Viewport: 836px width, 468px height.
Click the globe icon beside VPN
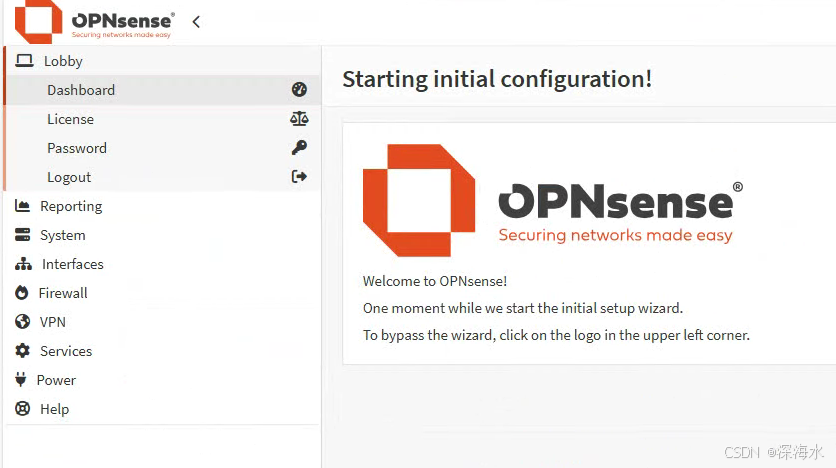22,321
